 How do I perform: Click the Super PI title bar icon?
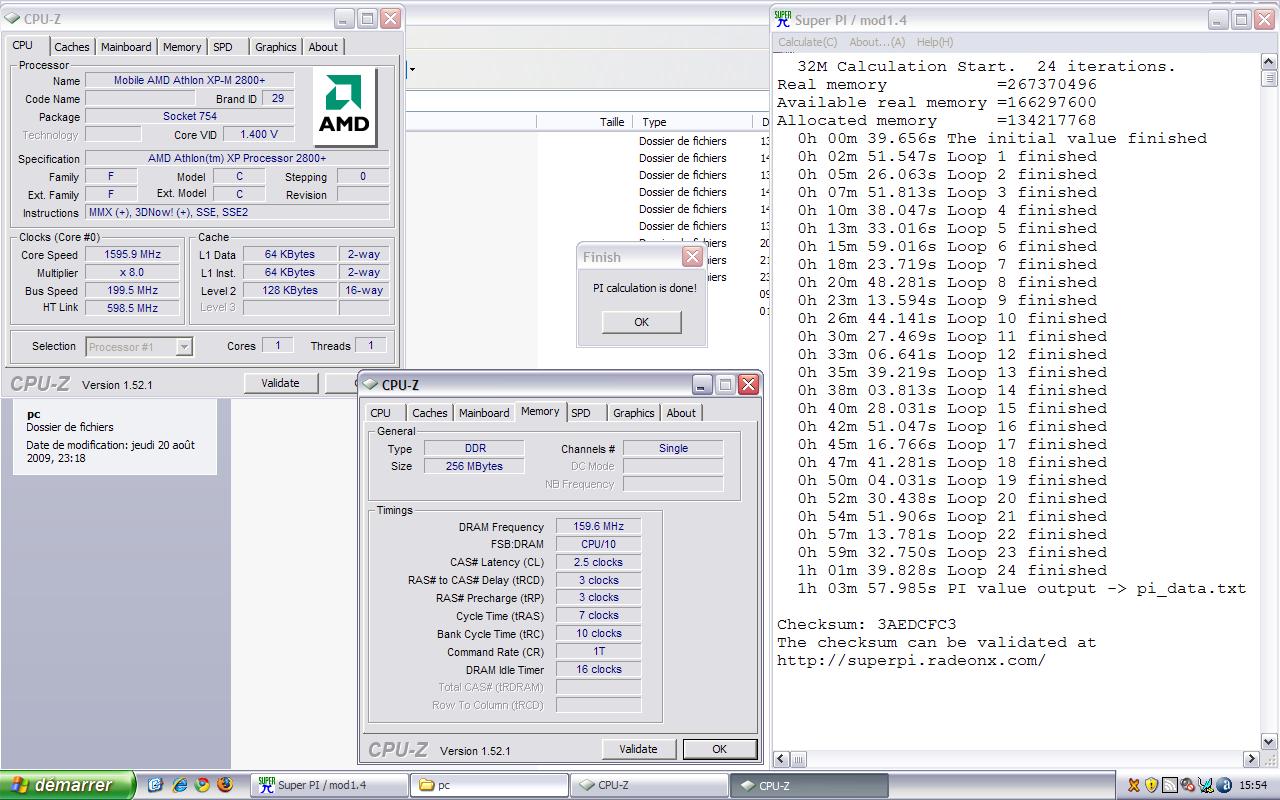pos(783,19)
